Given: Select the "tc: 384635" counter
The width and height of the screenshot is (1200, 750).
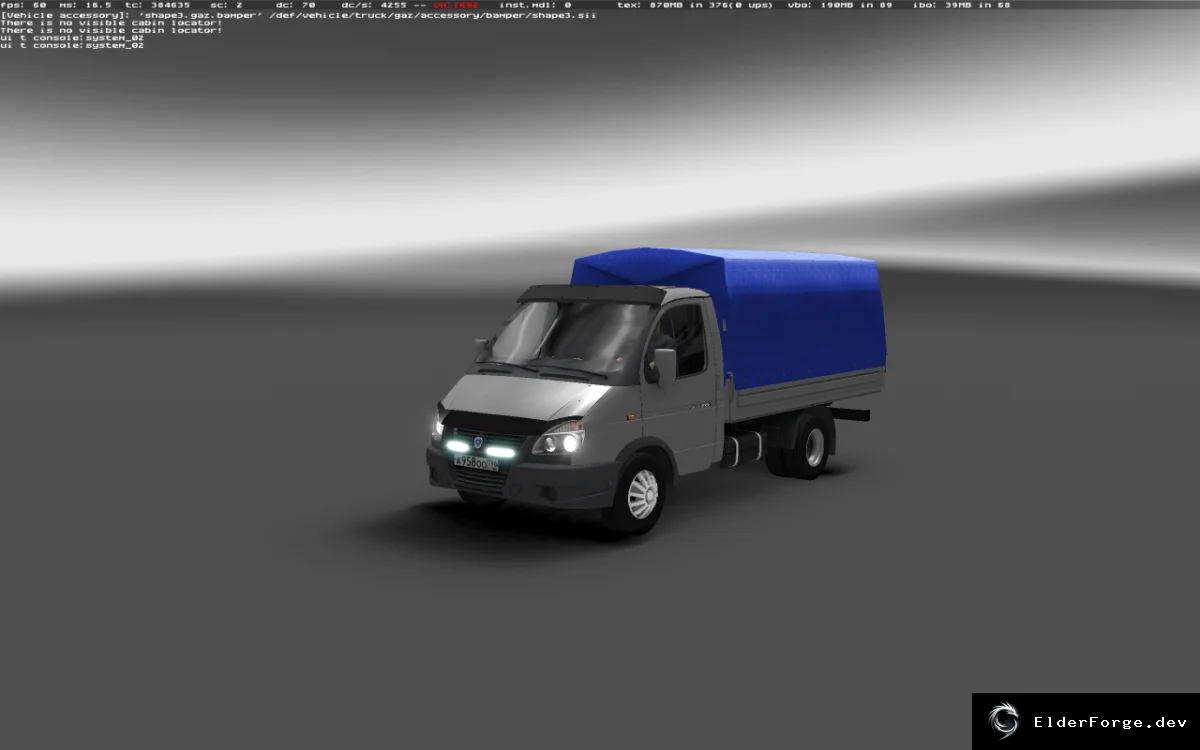Looking at the screenshot, I should pos(157,5).
